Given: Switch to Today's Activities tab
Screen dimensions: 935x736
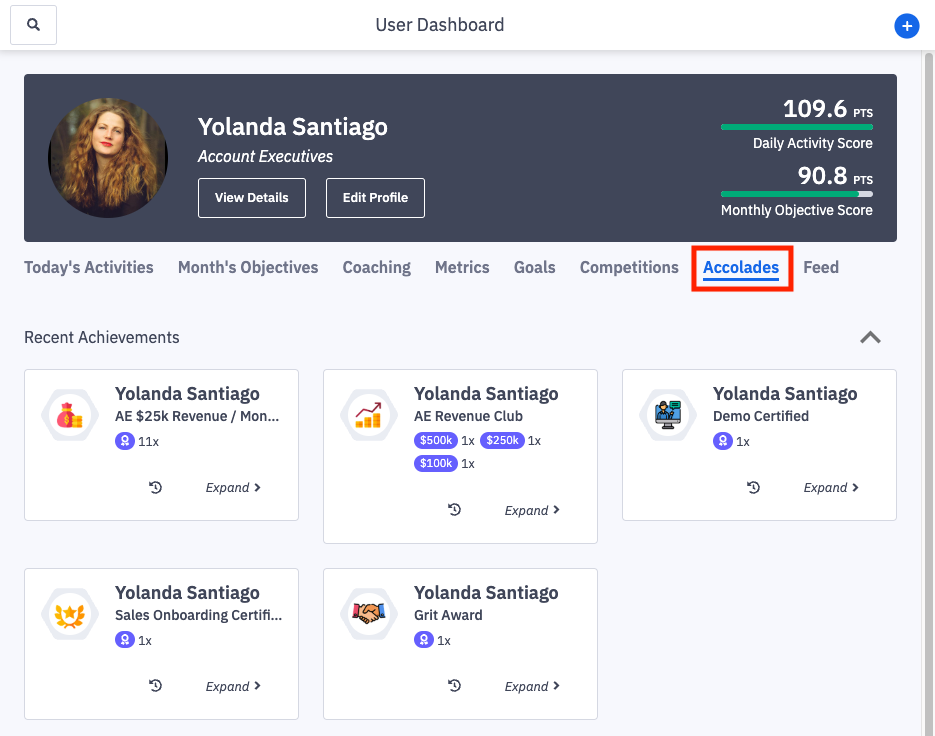Looking at the screenshot, I should click(x=89, y=268).
